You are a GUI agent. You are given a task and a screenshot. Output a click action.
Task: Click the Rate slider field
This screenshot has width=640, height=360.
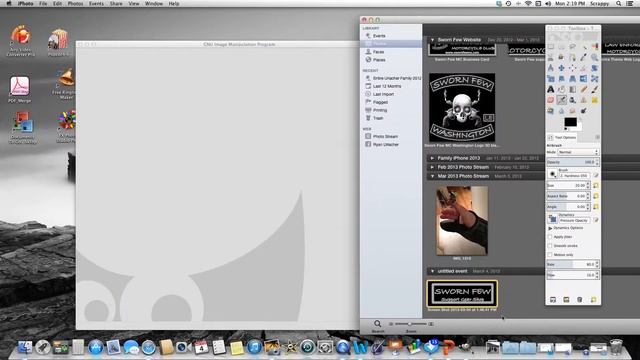tap(572, 264)
